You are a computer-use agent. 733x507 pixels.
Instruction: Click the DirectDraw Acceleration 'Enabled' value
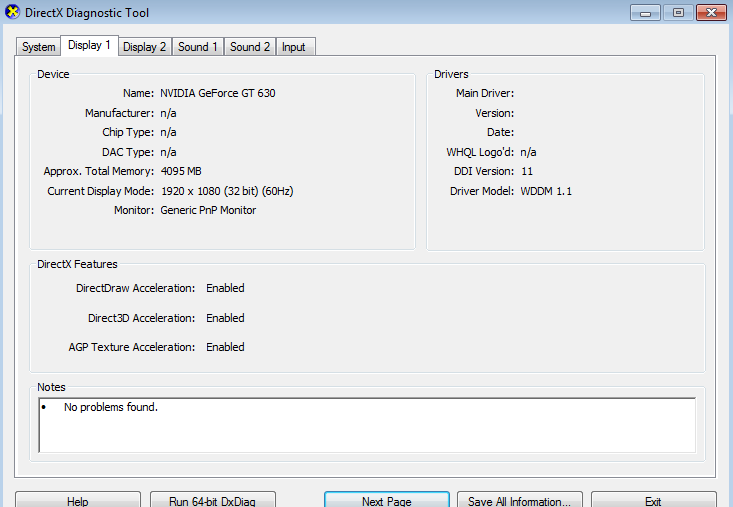coord(225,288)
